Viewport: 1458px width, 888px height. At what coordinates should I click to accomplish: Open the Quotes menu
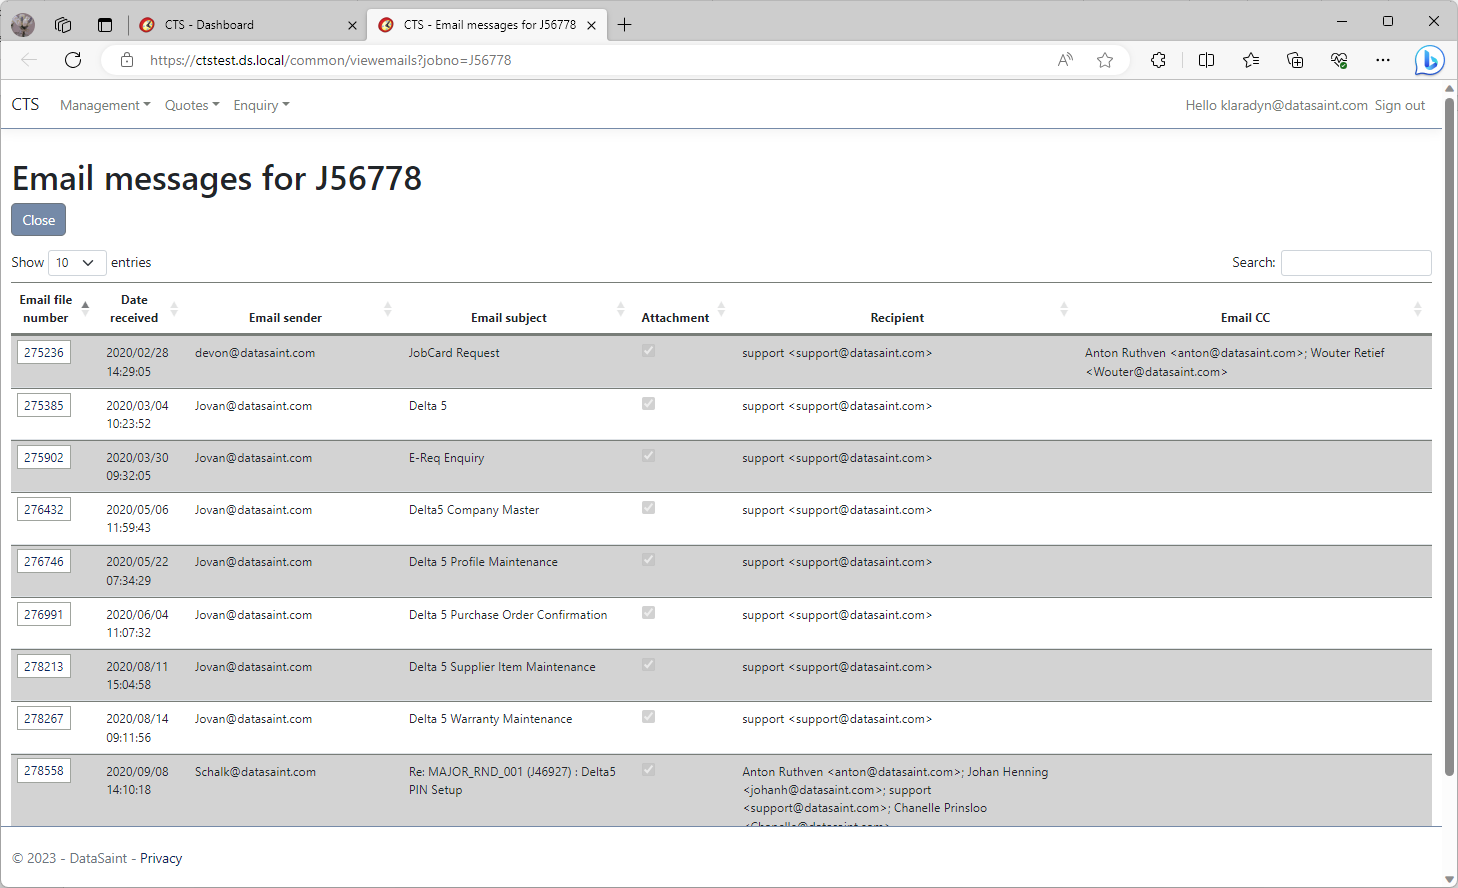click(x=192, y=105)
